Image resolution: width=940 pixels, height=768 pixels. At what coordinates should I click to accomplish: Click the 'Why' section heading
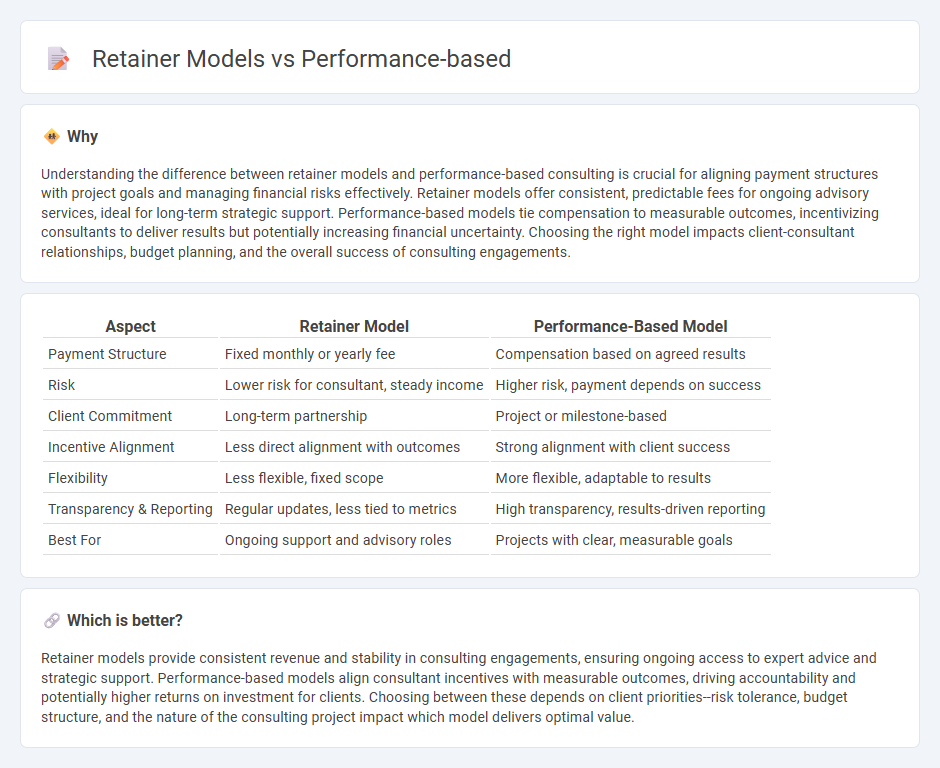click(82, 137)
